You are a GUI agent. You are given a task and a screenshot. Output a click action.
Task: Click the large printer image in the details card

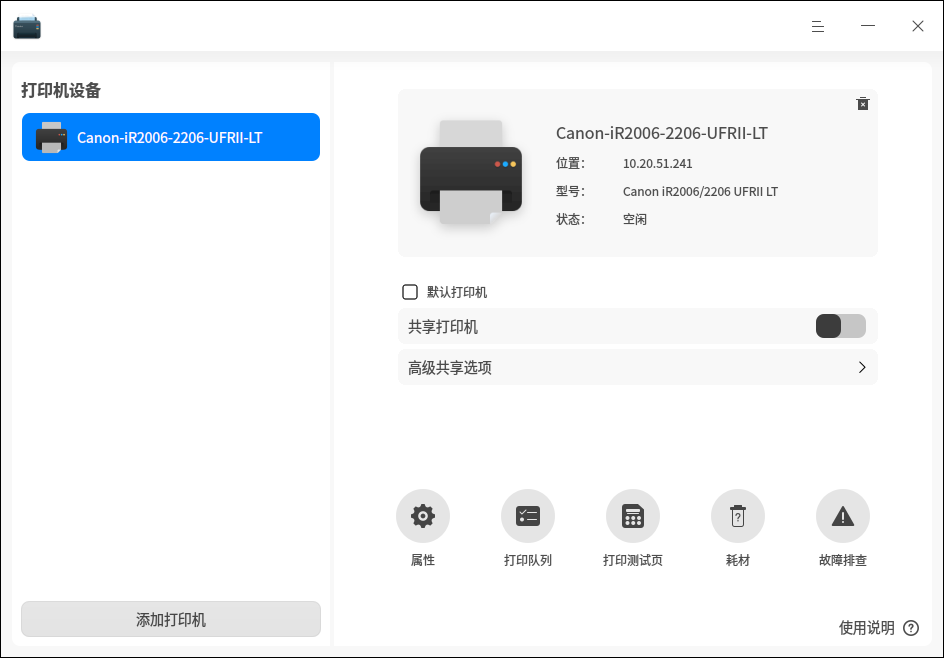[x=471, y=172]
